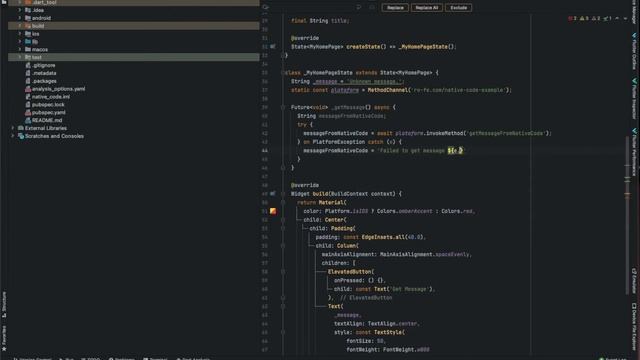Expand the android folder
640x360 pixels.
pos(20,18)
